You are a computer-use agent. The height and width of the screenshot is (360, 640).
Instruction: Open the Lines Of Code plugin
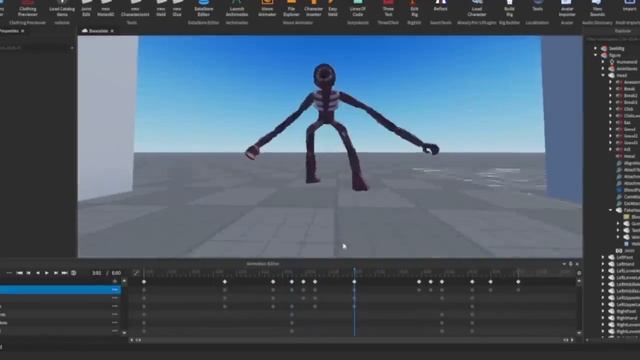coord(358,9)
